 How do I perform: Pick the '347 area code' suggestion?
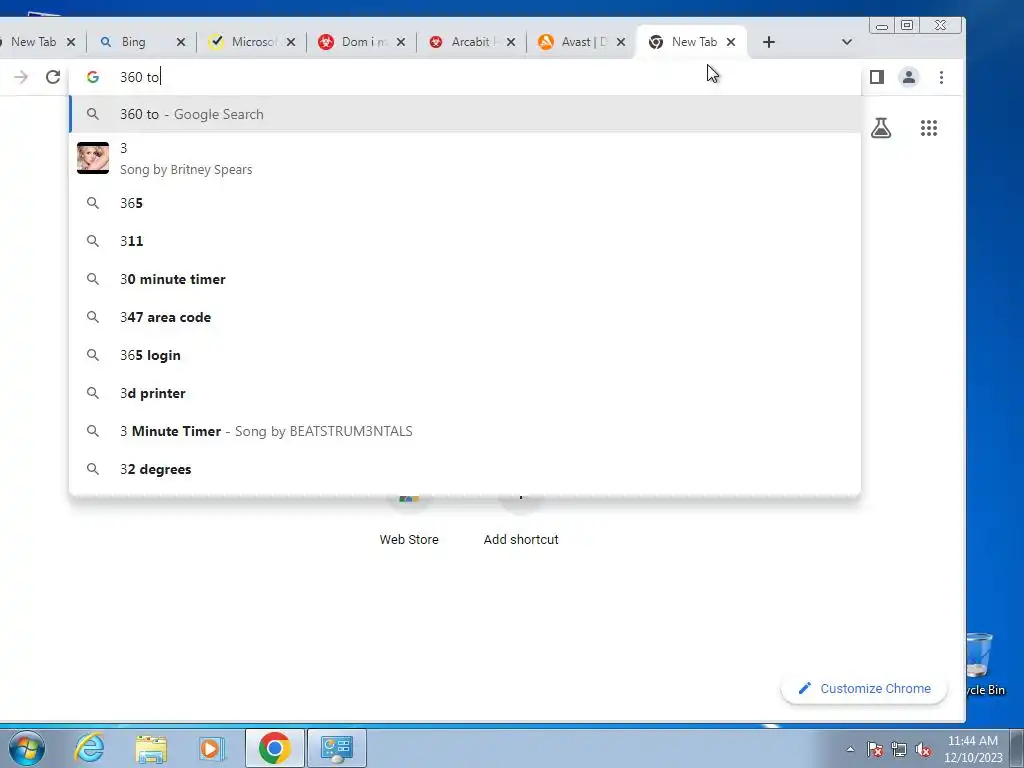[x=465, y=317]
